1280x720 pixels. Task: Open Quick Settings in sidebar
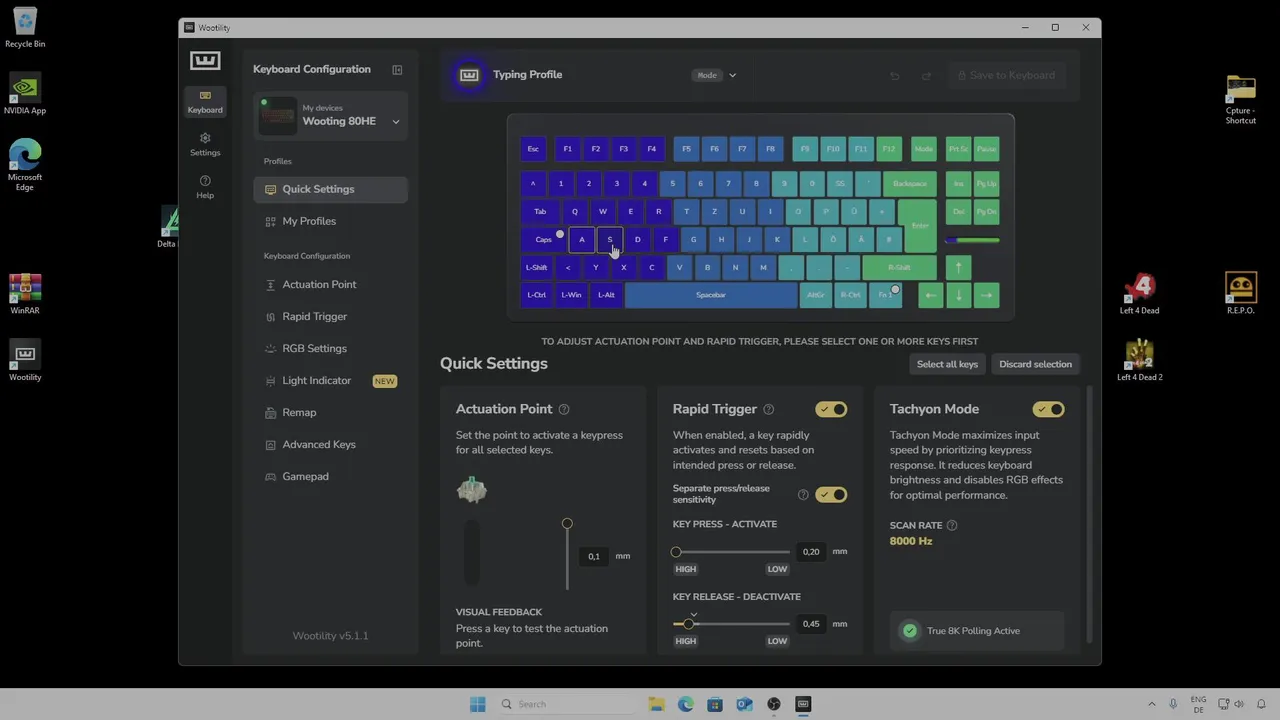point(330,189)
